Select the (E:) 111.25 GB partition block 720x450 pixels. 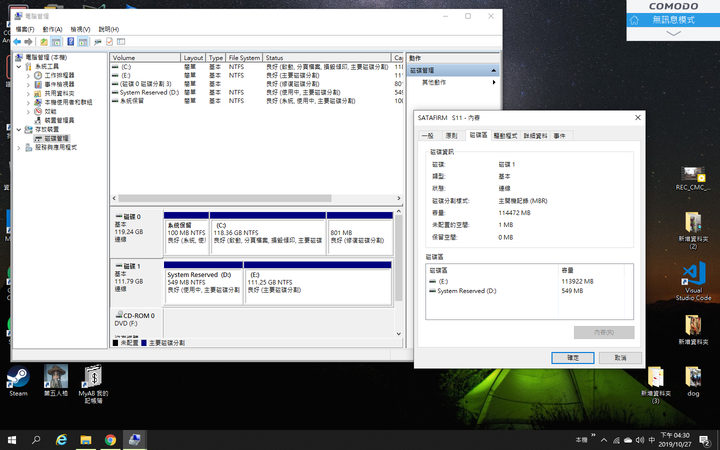[x=318, y=283]
